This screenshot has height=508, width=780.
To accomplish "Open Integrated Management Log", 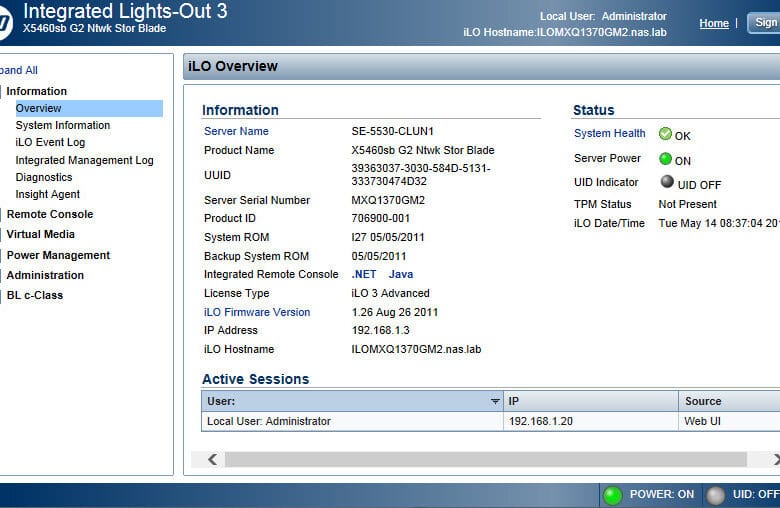I will coord(85,160).
